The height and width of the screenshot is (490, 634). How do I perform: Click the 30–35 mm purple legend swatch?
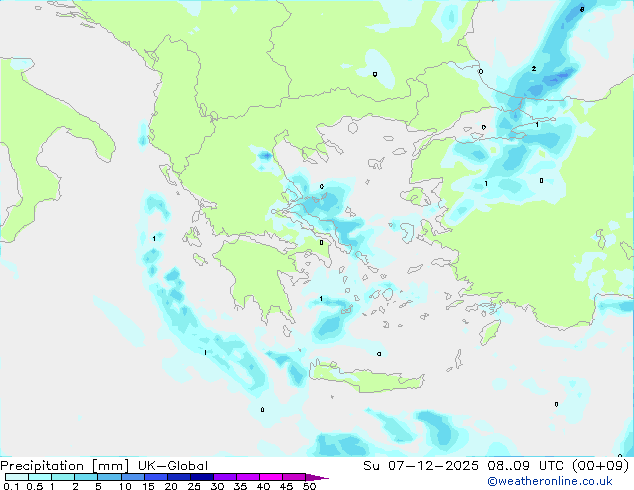[x=225, y=477]
